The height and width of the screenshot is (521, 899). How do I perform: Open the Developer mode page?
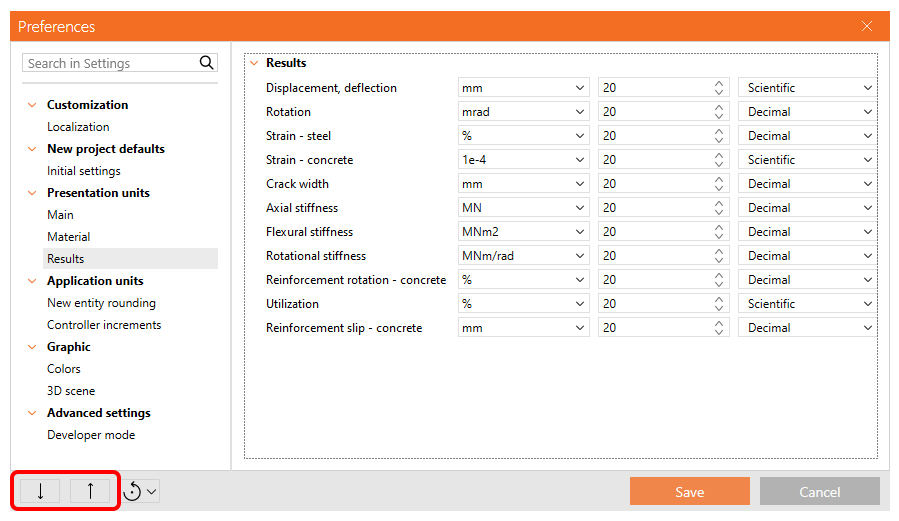(91, 435)
